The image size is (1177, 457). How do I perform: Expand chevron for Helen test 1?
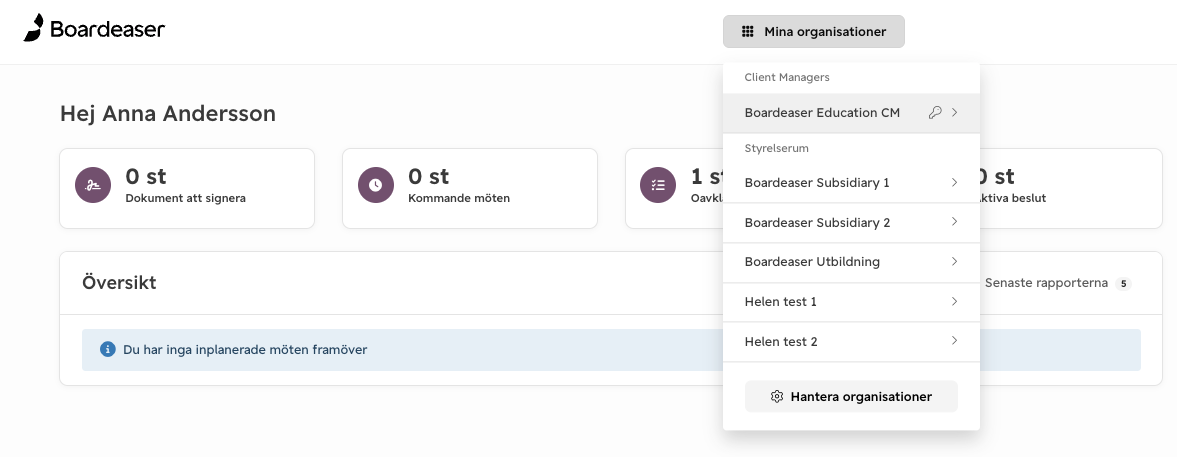pyautogui.click(x=955, y=302)
